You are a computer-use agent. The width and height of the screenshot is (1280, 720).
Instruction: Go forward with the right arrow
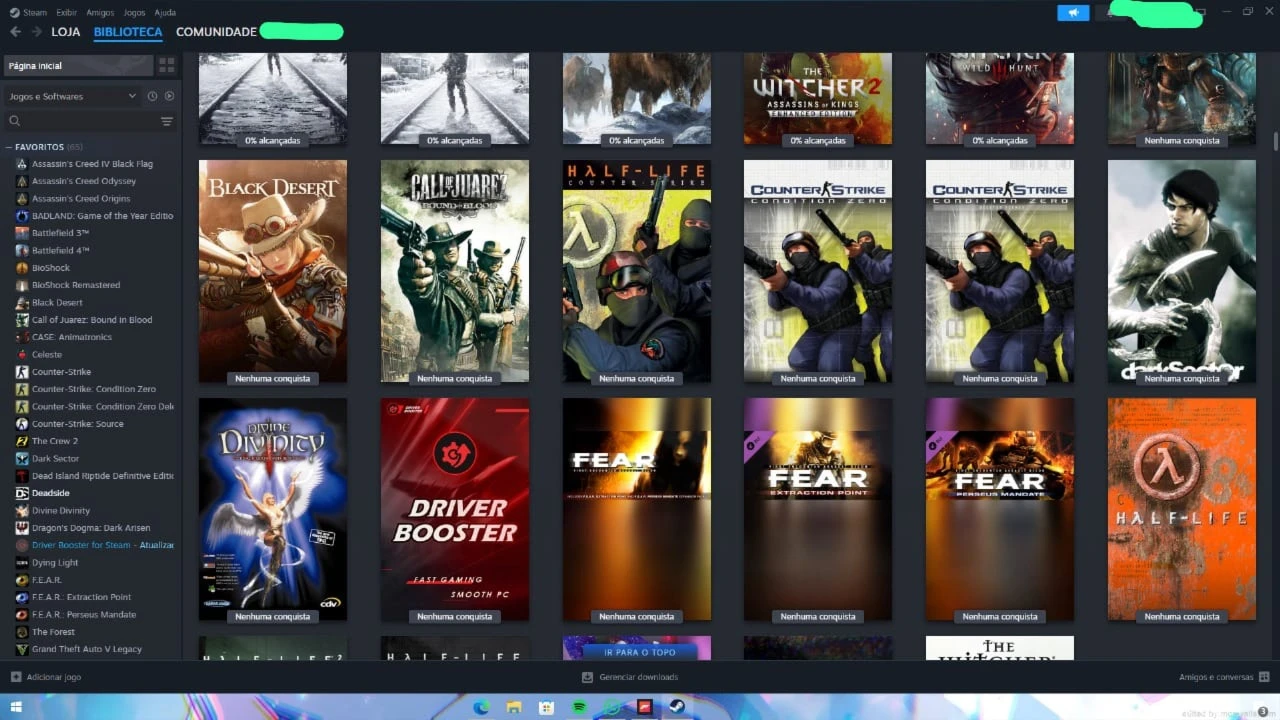click(x=37, y=32)
